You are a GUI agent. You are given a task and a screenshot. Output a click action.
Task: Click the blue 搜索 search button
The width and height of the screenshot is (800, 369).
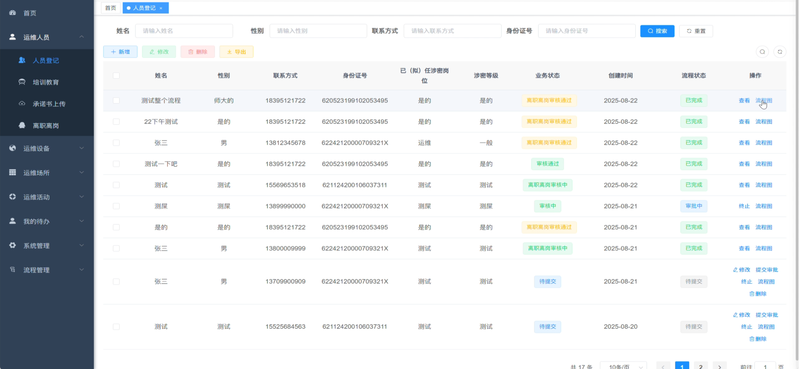(657, 31)
